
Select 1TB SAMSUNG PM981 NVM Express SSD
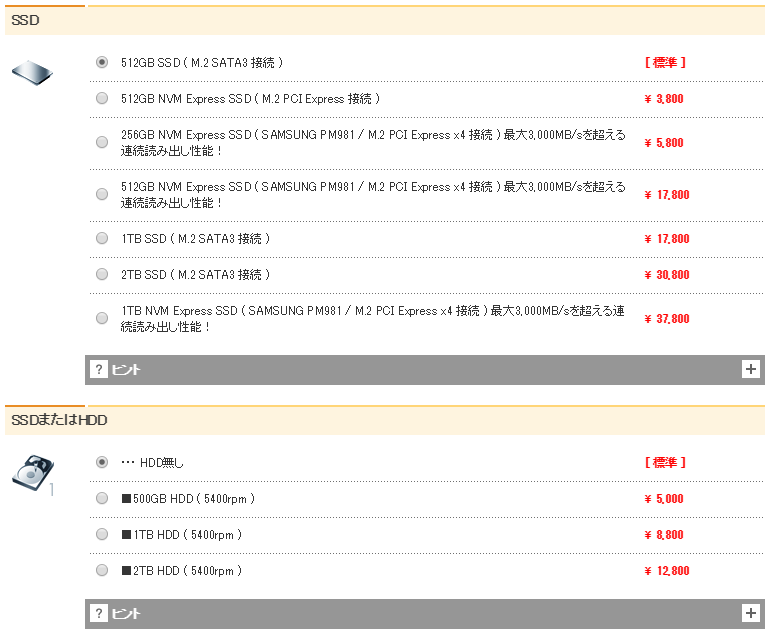(102, 318)
